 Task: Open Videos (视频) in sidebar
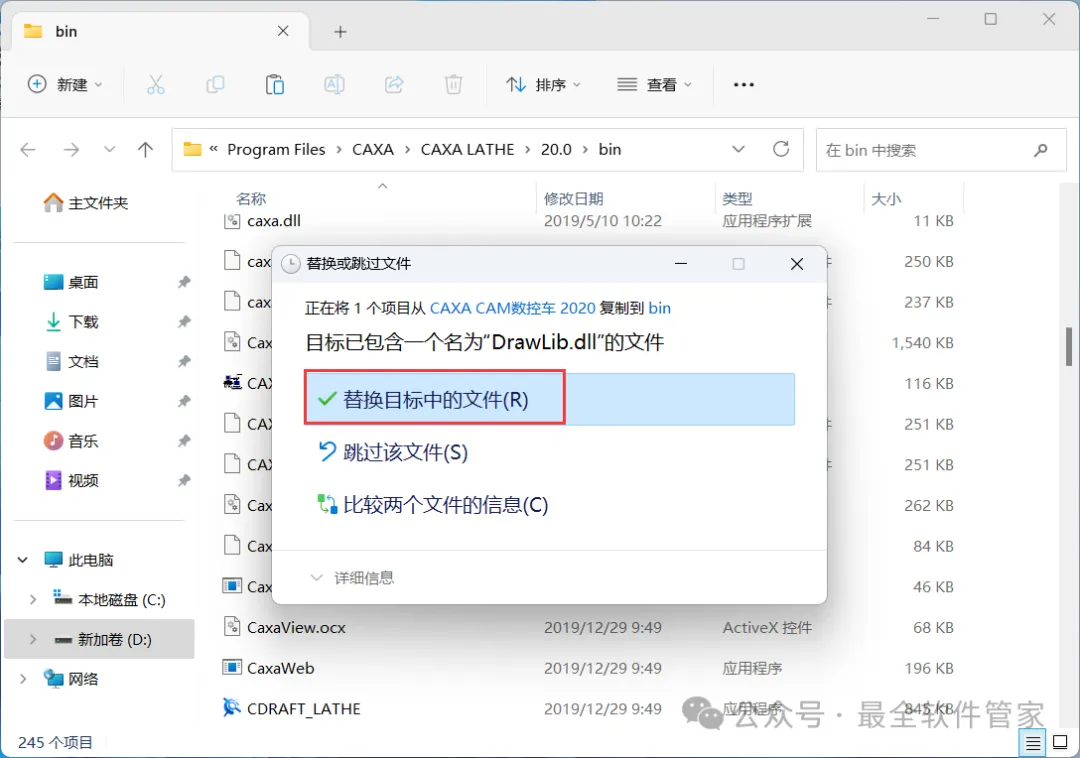tap(71, 481)
